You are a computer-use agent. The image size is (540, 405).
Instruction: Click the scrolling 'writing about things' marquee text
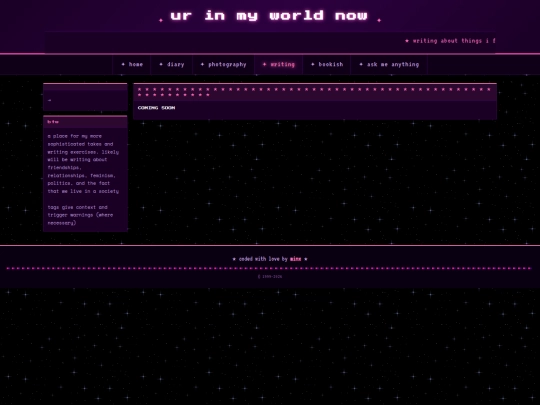[450, 41]
